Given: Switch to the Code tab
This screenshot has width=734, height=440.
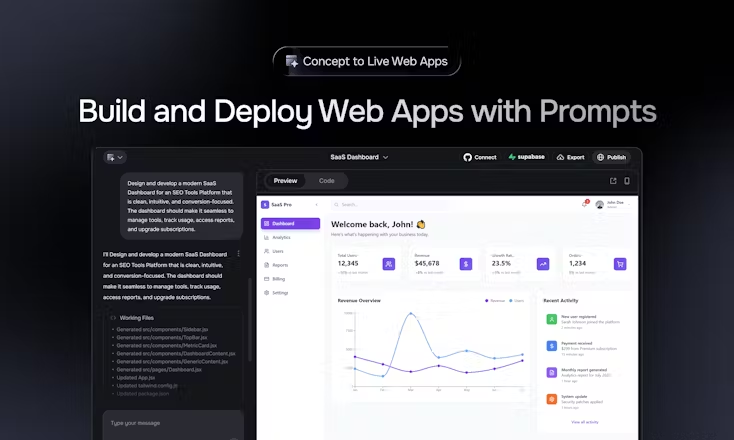Looking at the screenshot, I should click(326, 181).
